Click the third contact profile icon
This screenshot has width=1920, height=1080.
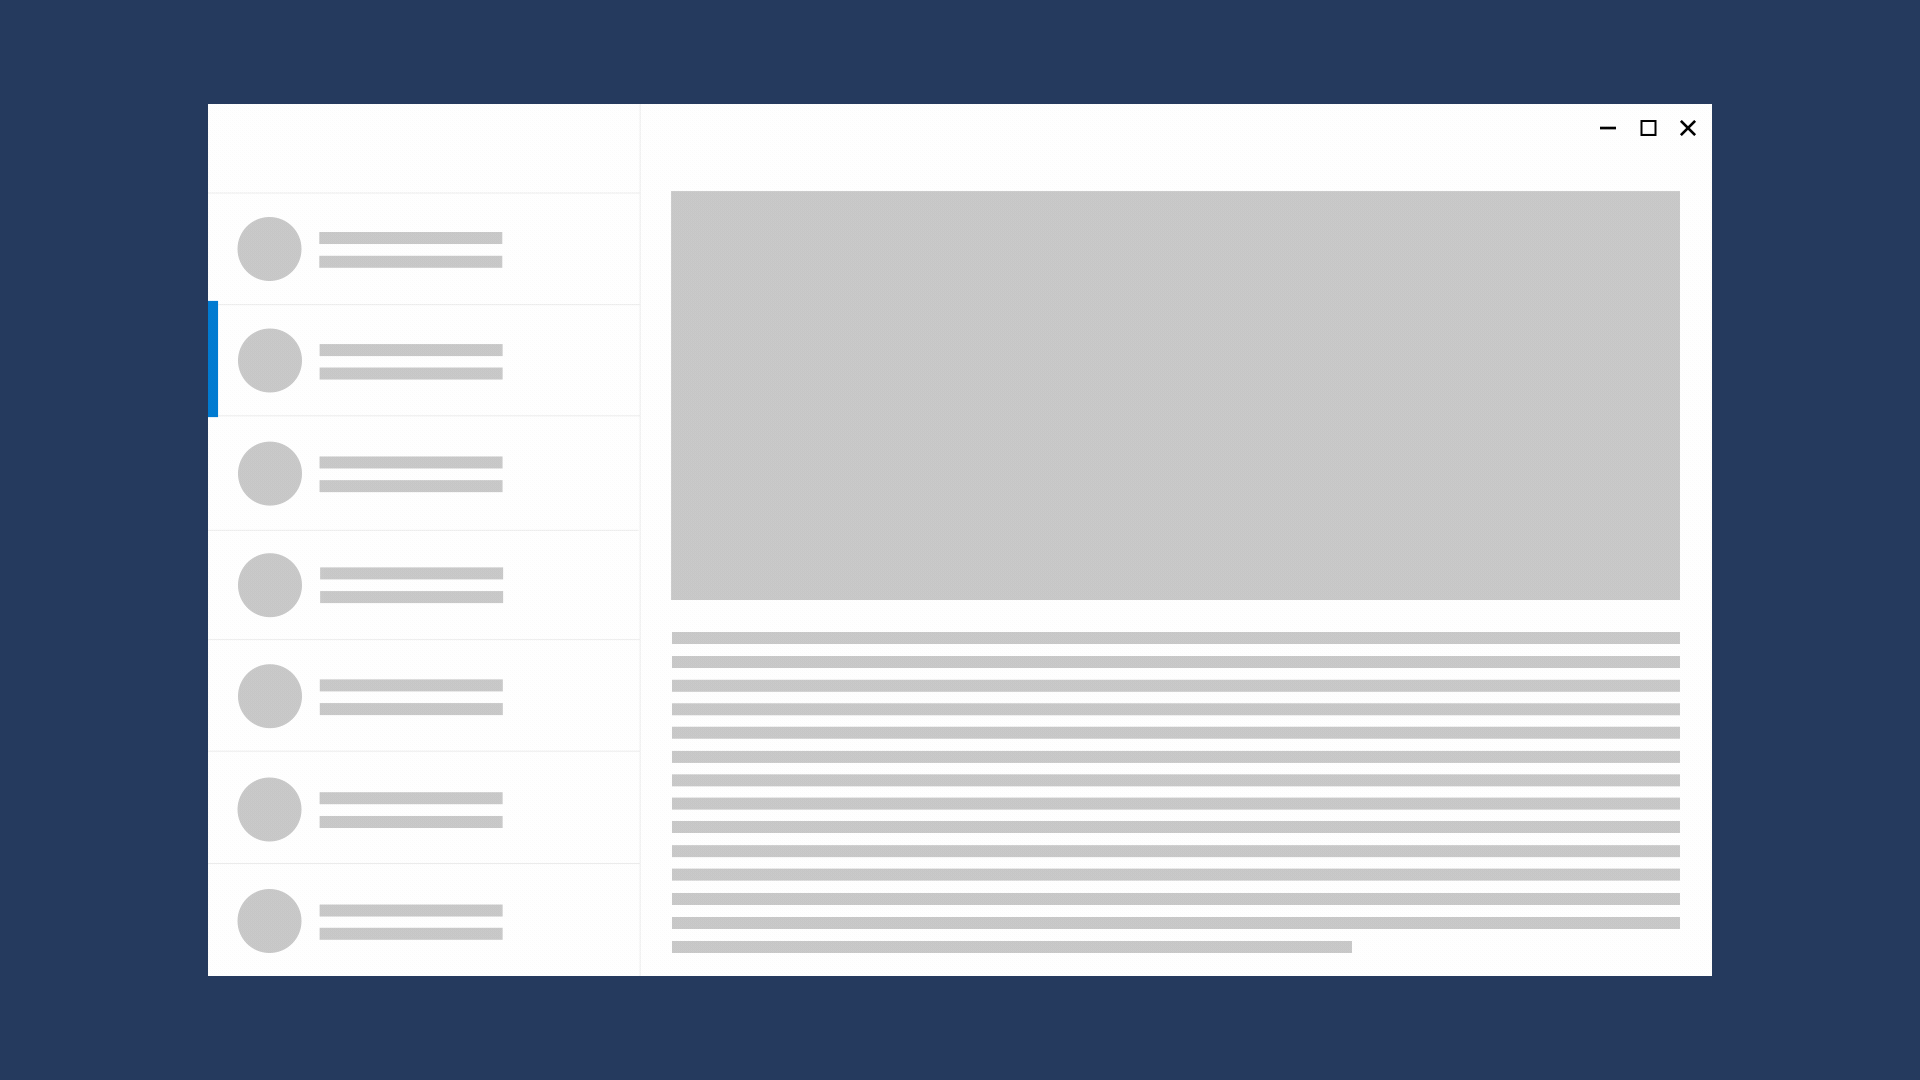(x=269, y=472)
